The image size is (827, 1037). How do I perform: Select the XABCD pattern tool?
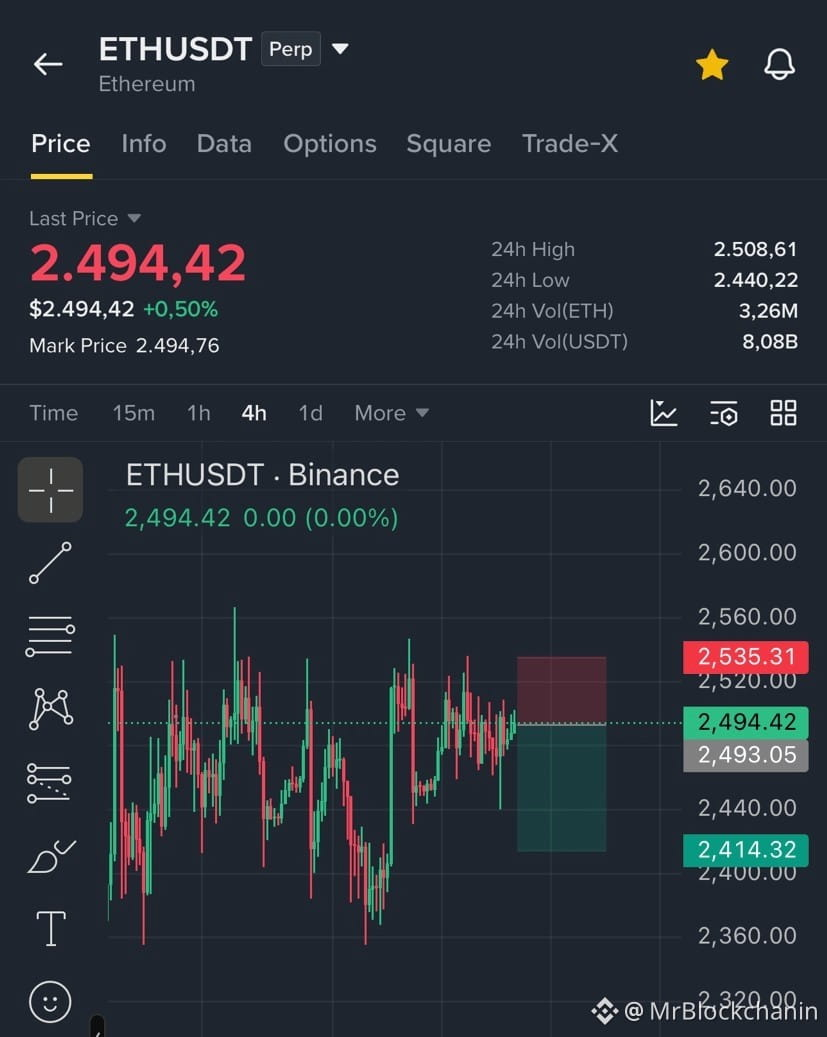[51, 708]
